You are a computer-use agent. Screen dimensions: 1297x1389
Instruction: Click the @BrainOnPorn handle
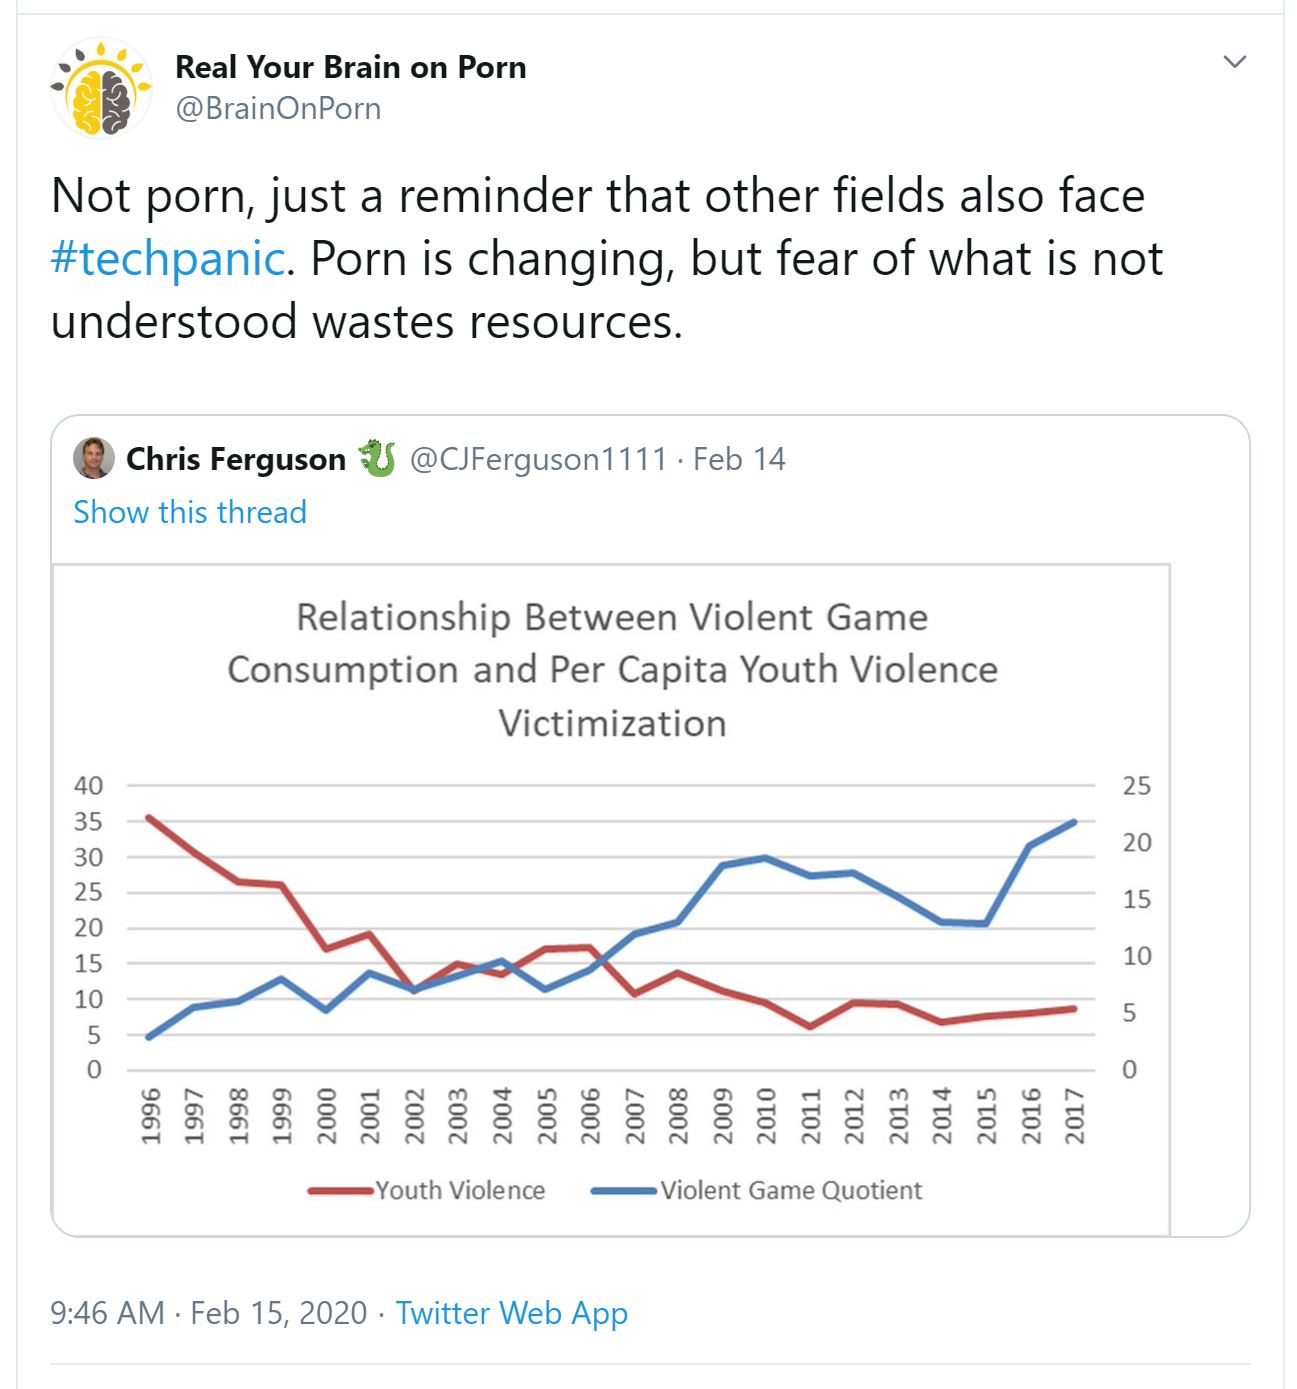[278, 108]
